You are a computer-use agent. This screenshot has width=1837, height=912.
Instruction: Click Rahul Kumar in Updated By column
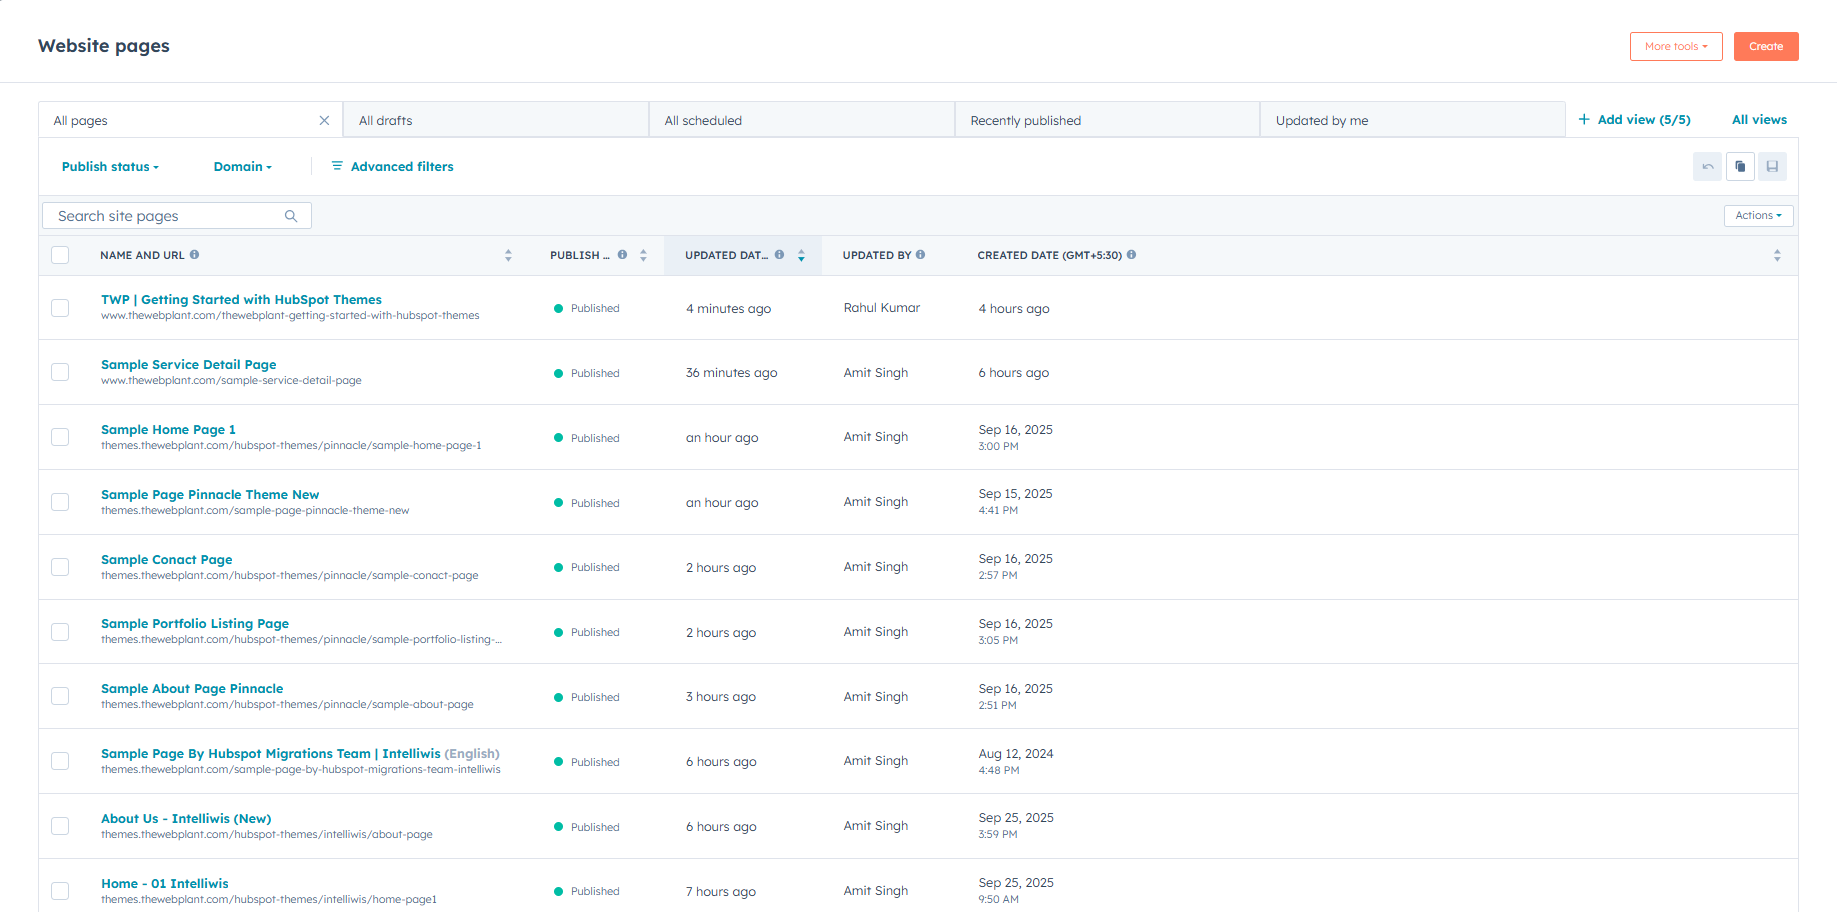pyautogui.click(x=881, y=308)
